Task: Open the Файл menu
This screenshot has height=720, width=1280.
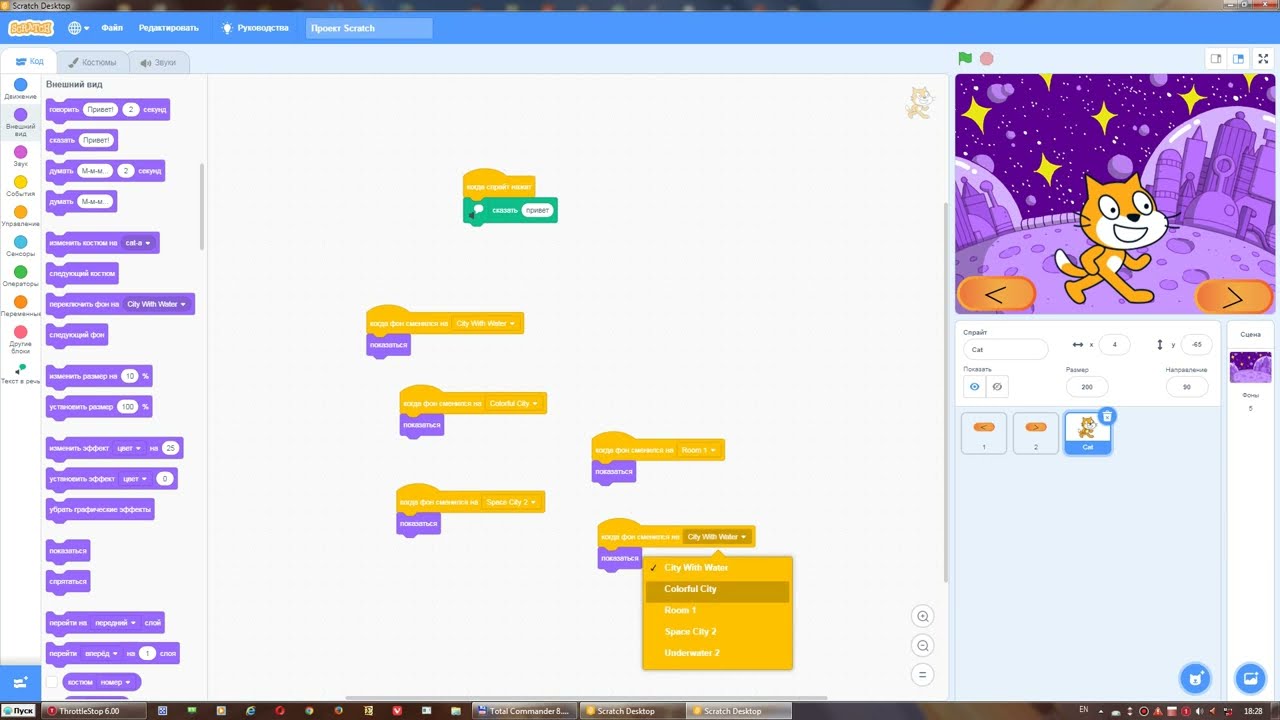Action: (x=112, y=28)
